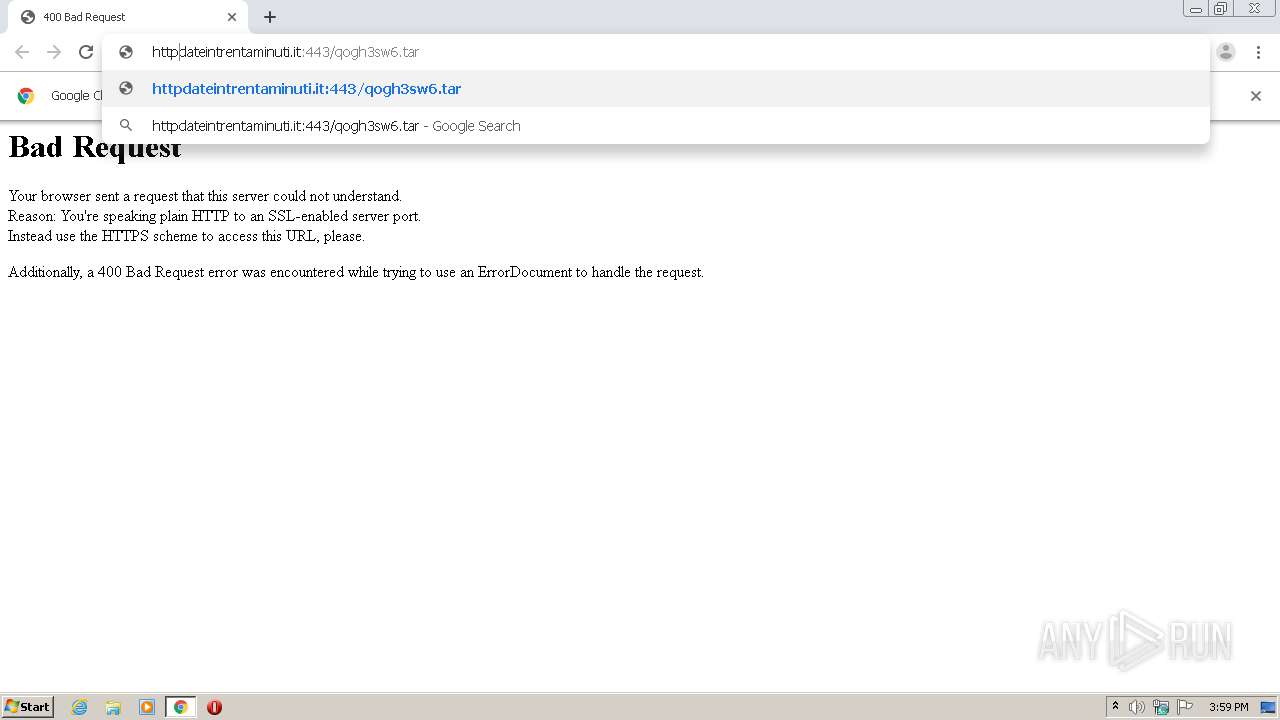Open the volume speaker tray icon
Image resolution: width=1280 pixels, height=720 pixels.
pos(1137,707)
